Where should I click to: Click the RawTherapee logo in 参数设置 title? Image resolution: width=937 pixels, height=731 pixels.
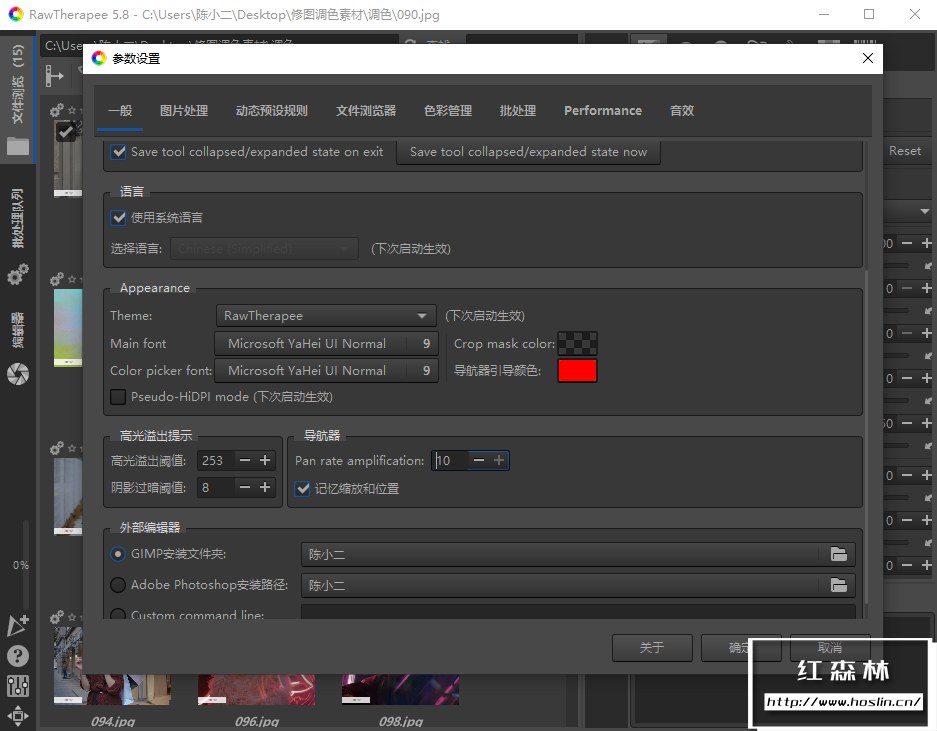tap(99, 58)
